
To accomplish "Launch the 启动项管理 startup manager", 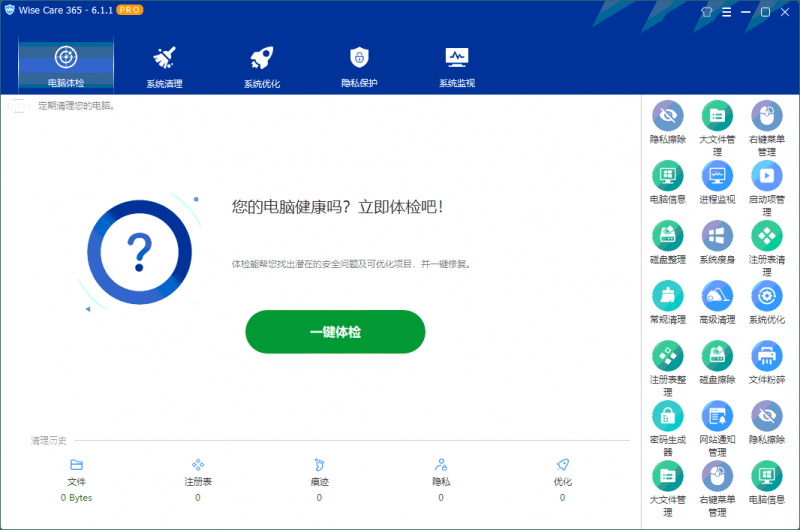I will point(766,189).
